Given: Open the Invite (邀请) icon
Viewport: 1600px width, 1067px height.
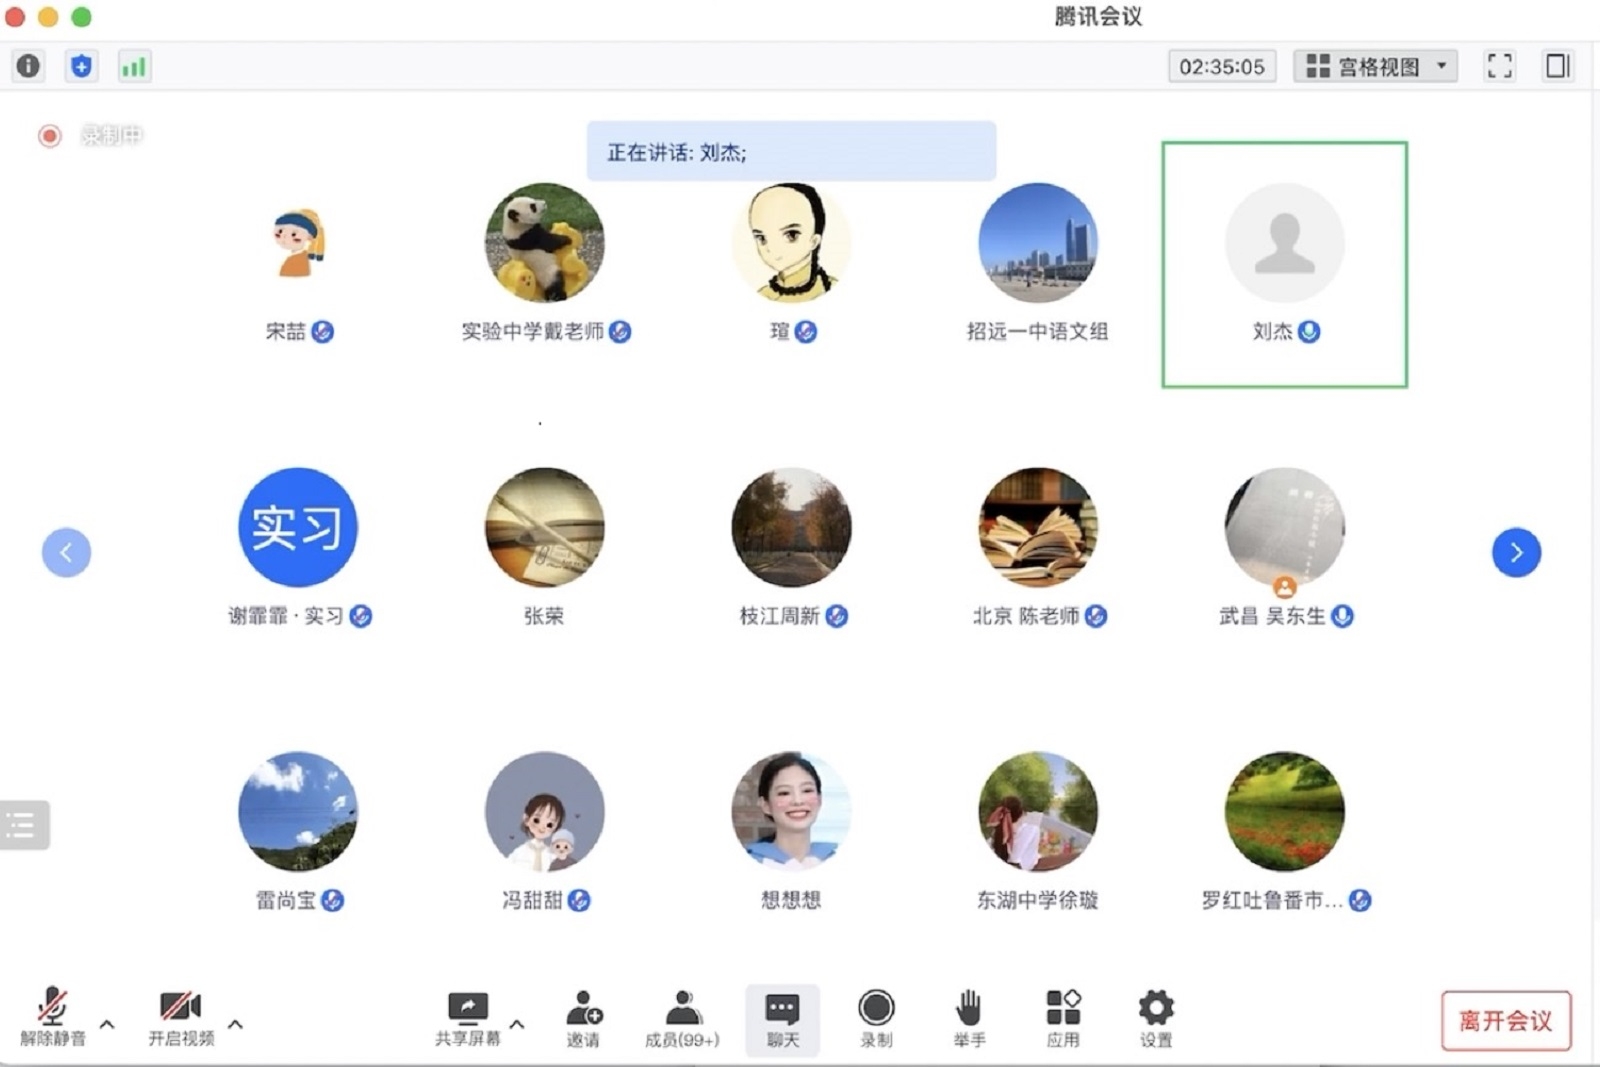Looking at the screenshot, I should 583,1018.
